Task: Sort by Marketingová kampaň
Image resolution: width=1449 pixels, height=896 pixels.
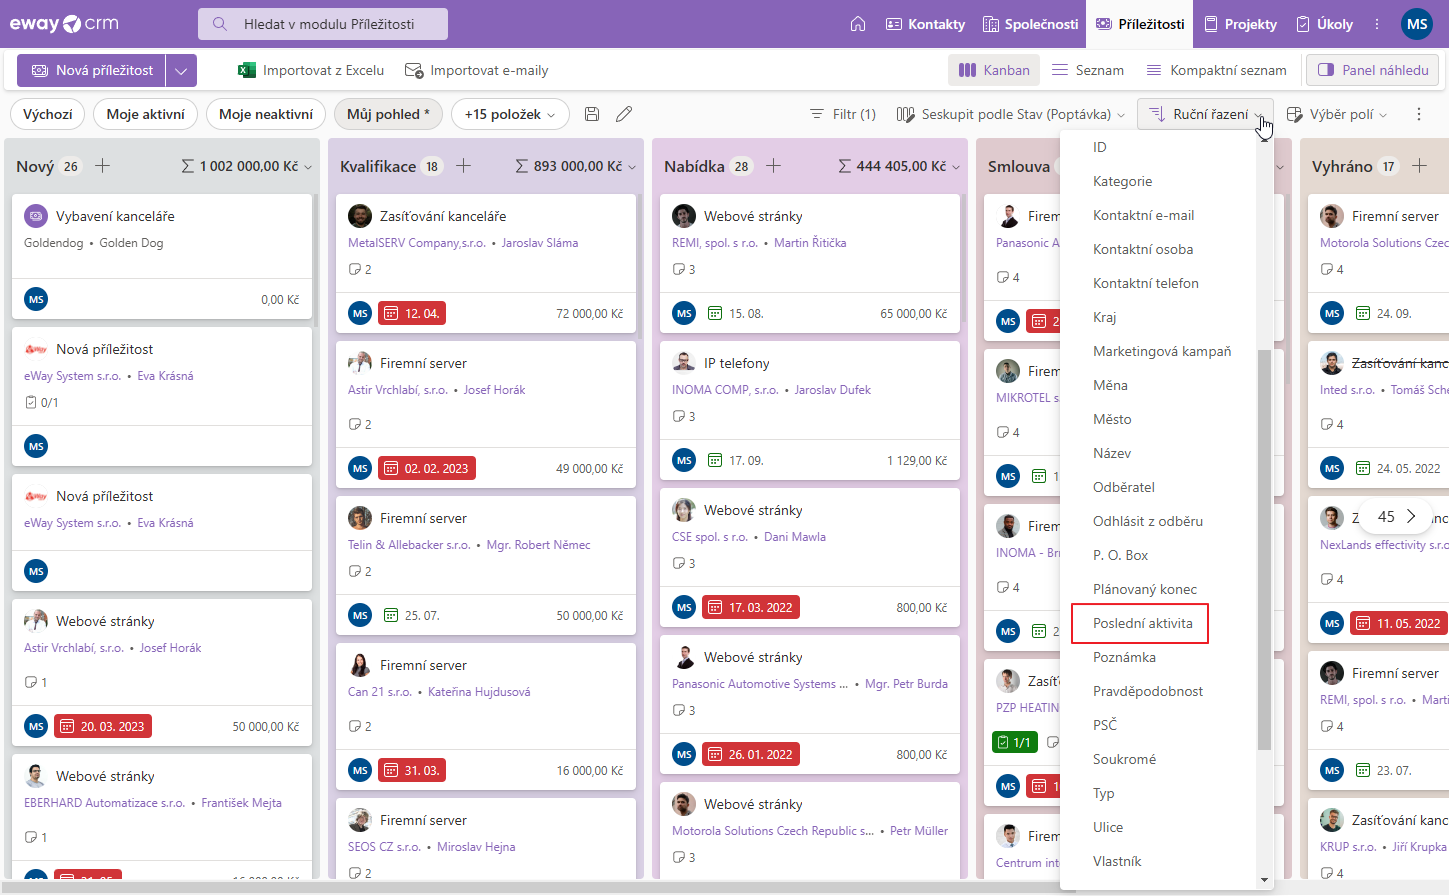Action: (1158, 351)
